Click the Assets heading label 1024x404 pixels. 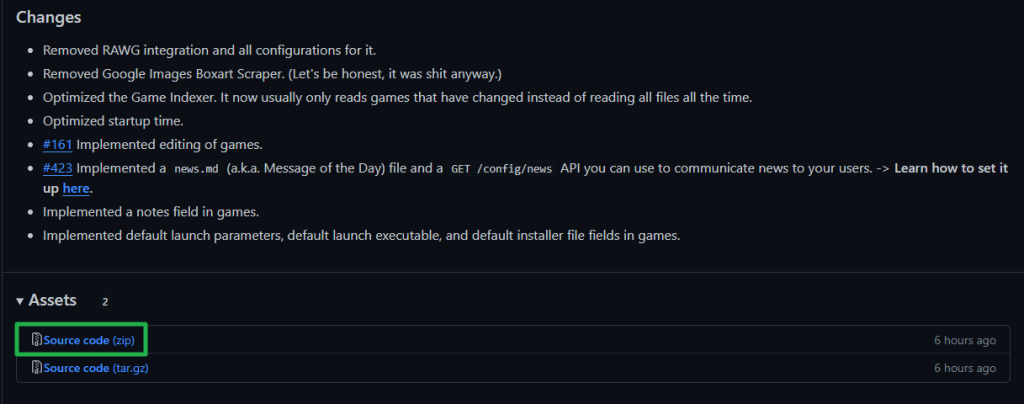[x=52, y=300]
